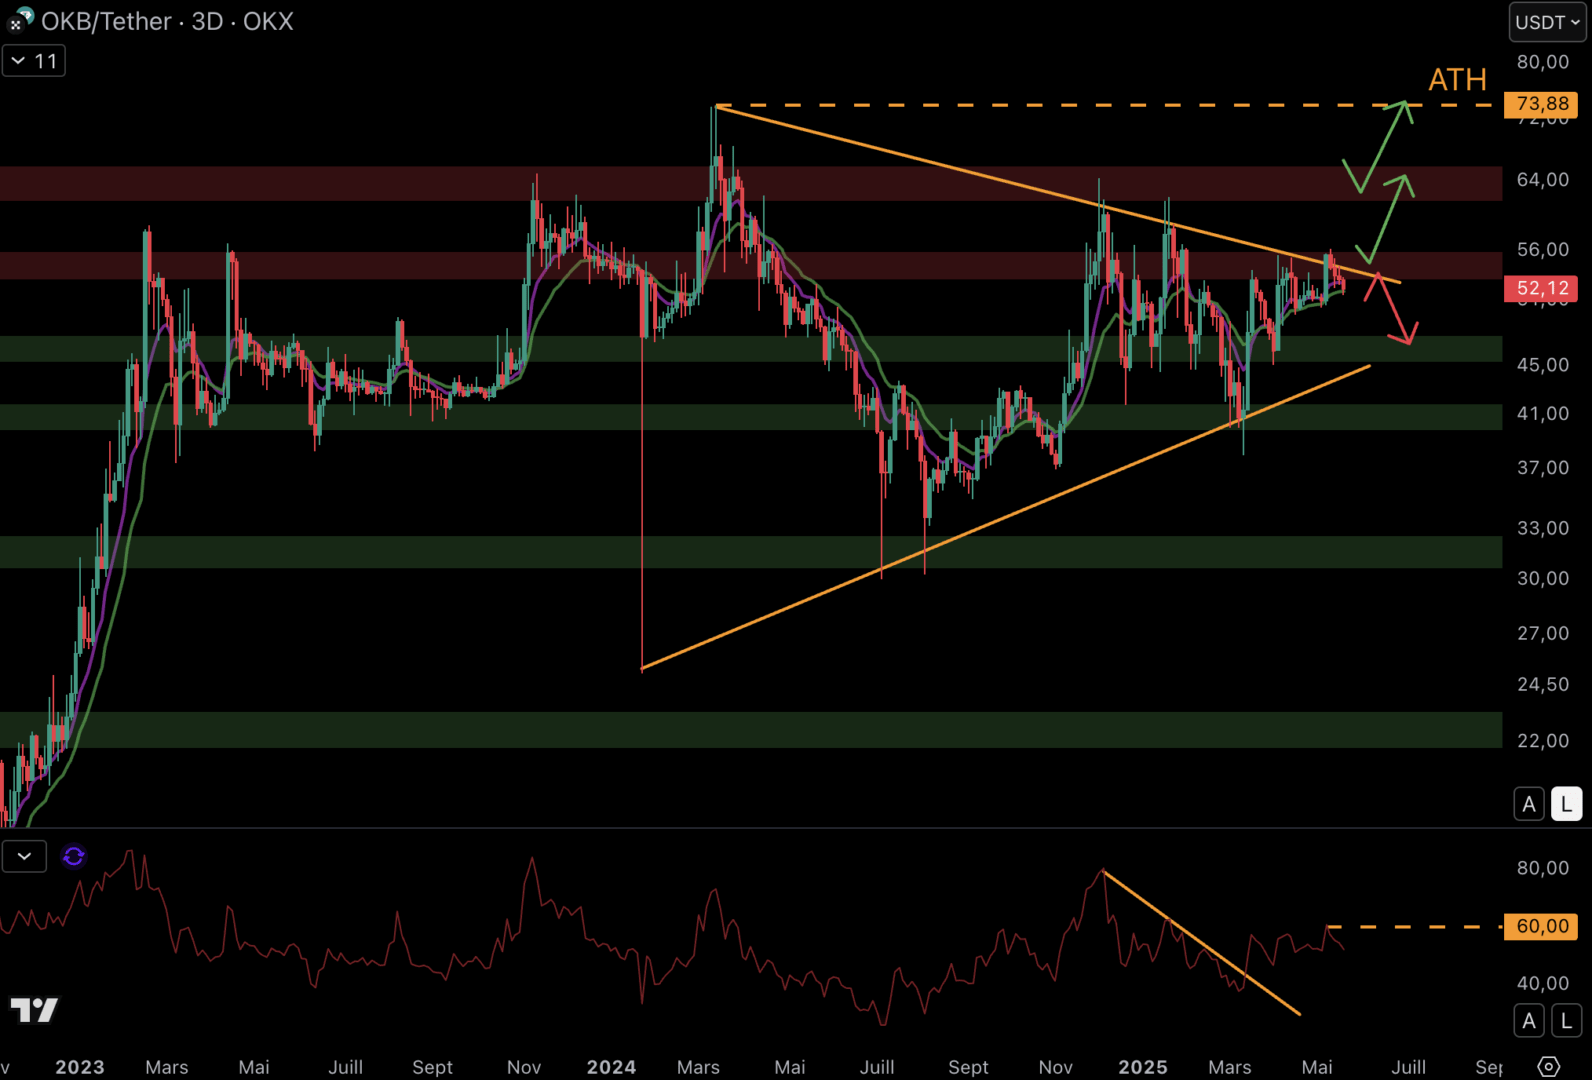Click the OKB/Tether · 3D · OKX title
The height and width of the screenshot is (1080, 1592).
167,21
